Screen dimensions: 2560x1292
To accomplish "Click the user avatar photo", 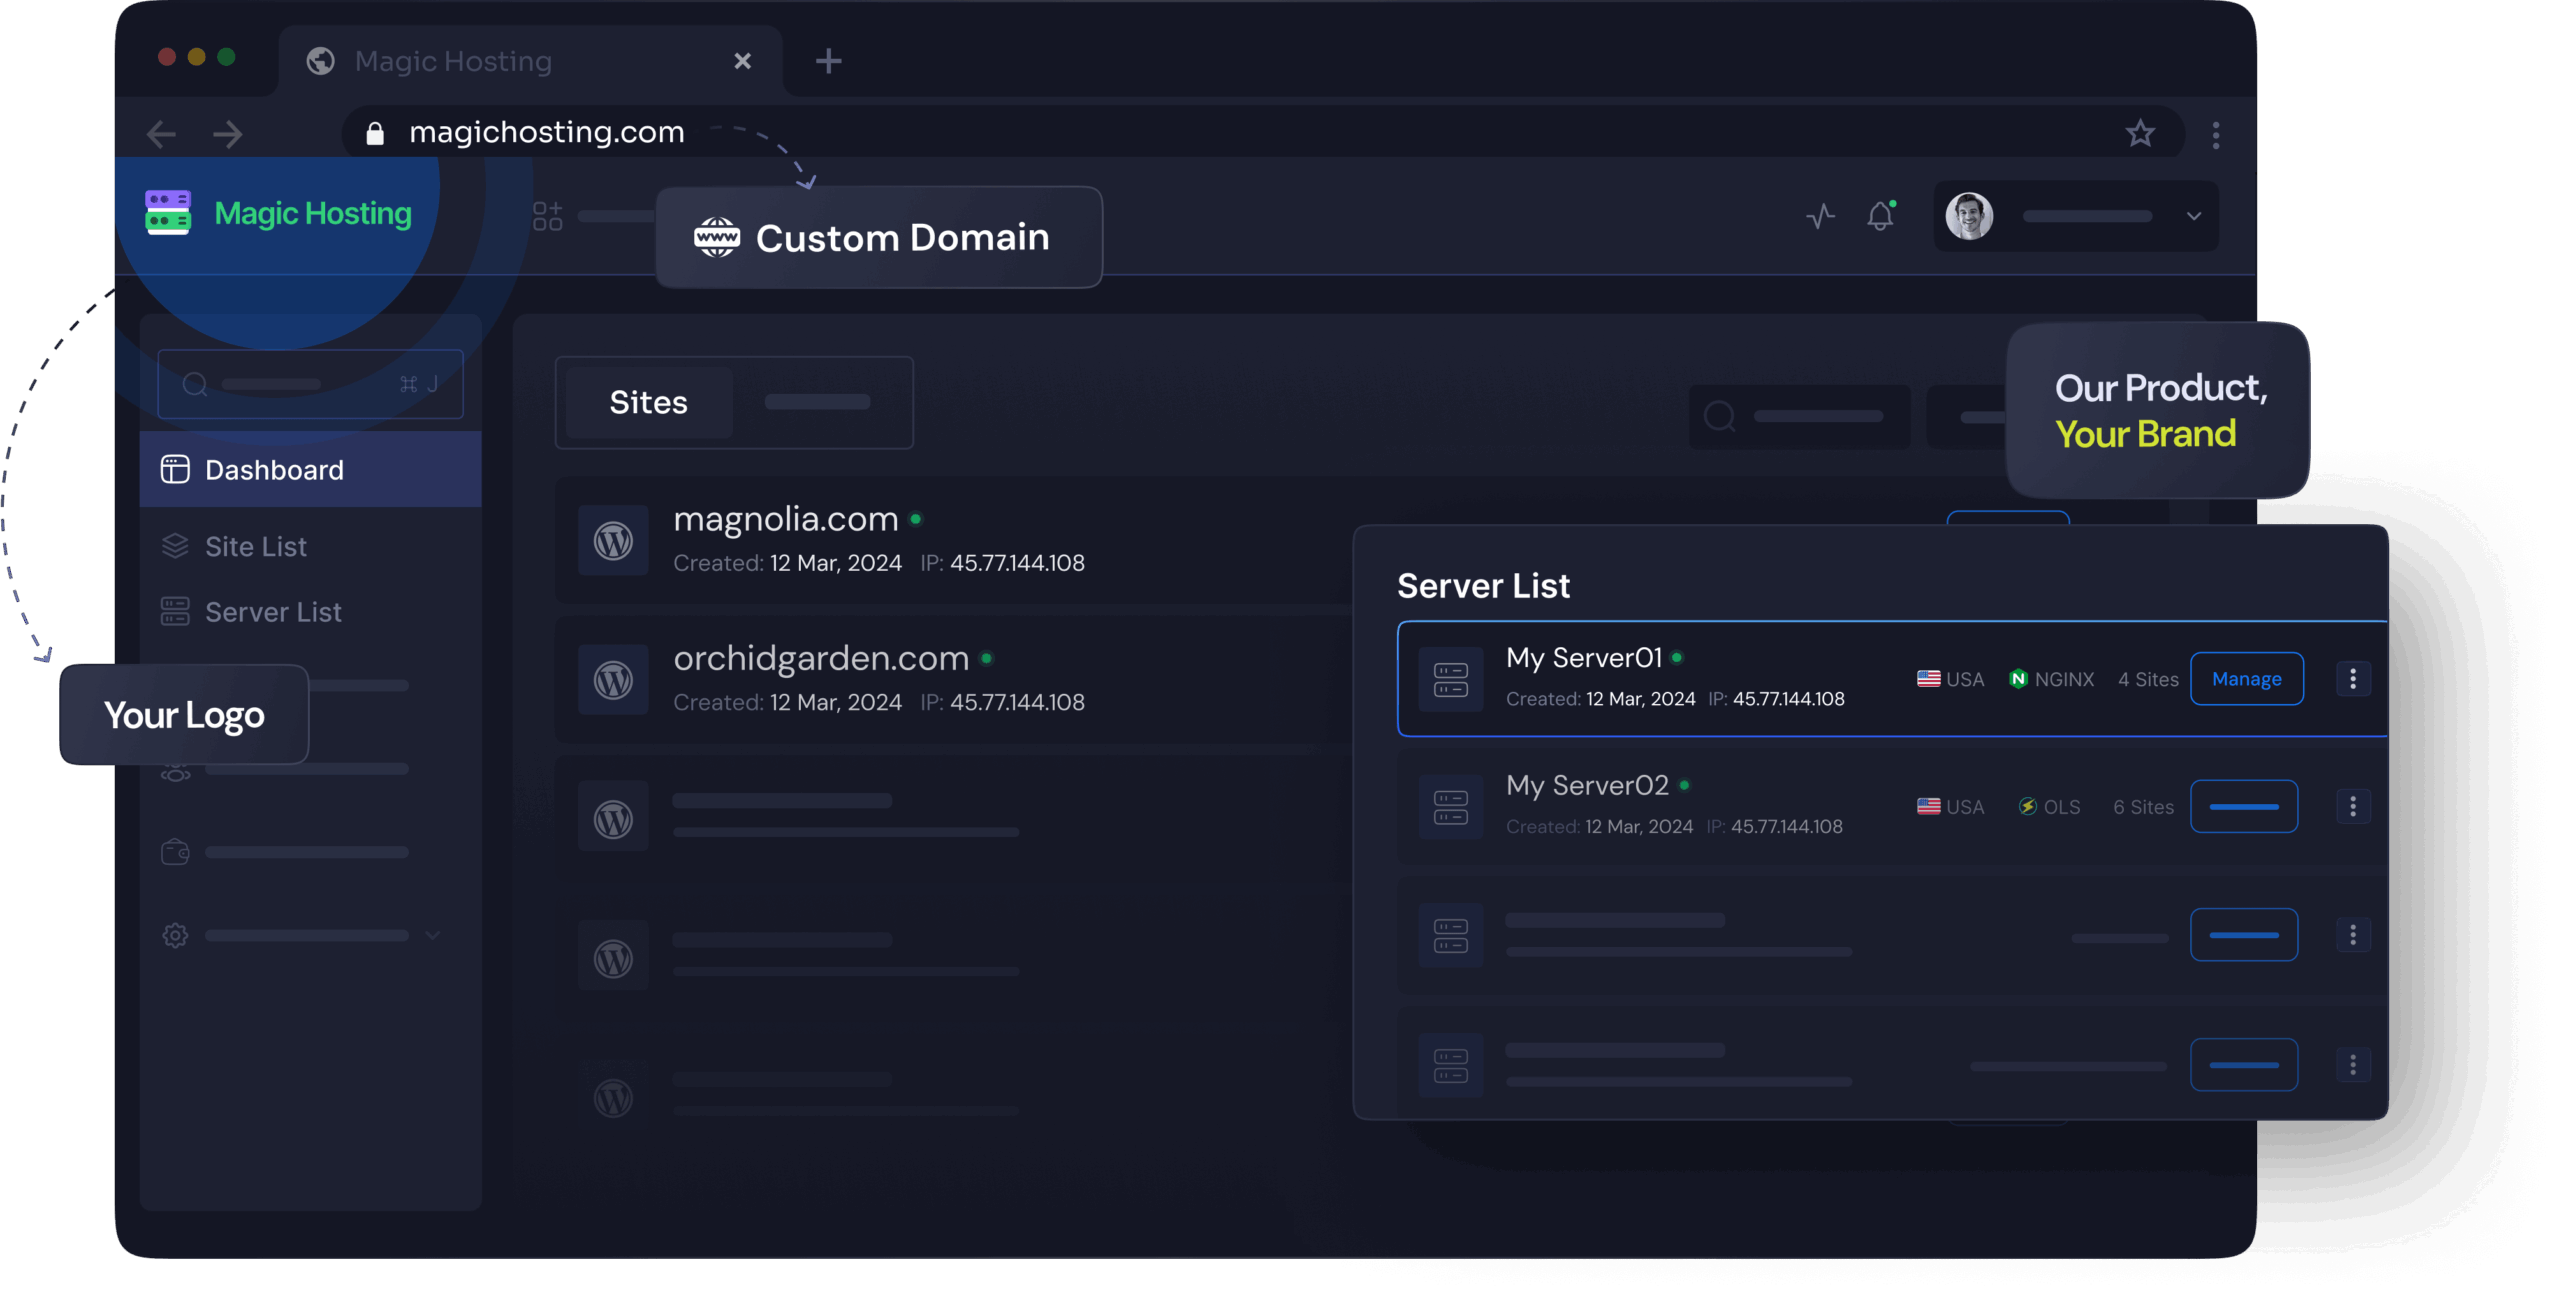I will [1969, 216].
